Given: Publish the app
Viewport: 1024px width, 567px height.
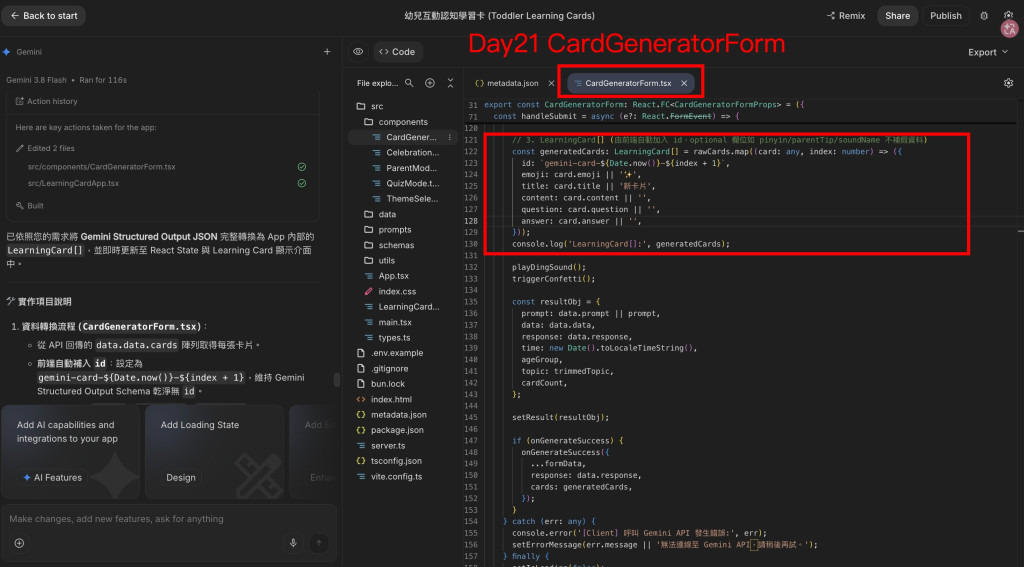Looking at the screenshot, I should 946,16.
